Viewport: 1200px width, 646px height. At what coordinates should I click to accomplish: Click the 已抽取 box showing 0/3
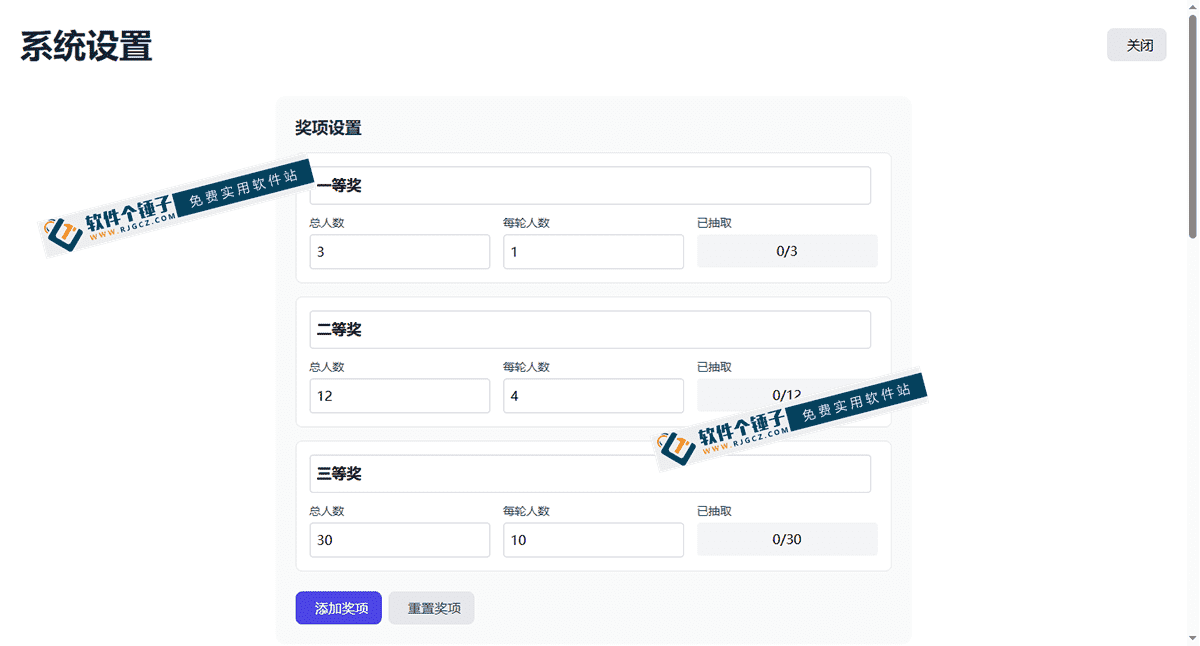[786, 251]
